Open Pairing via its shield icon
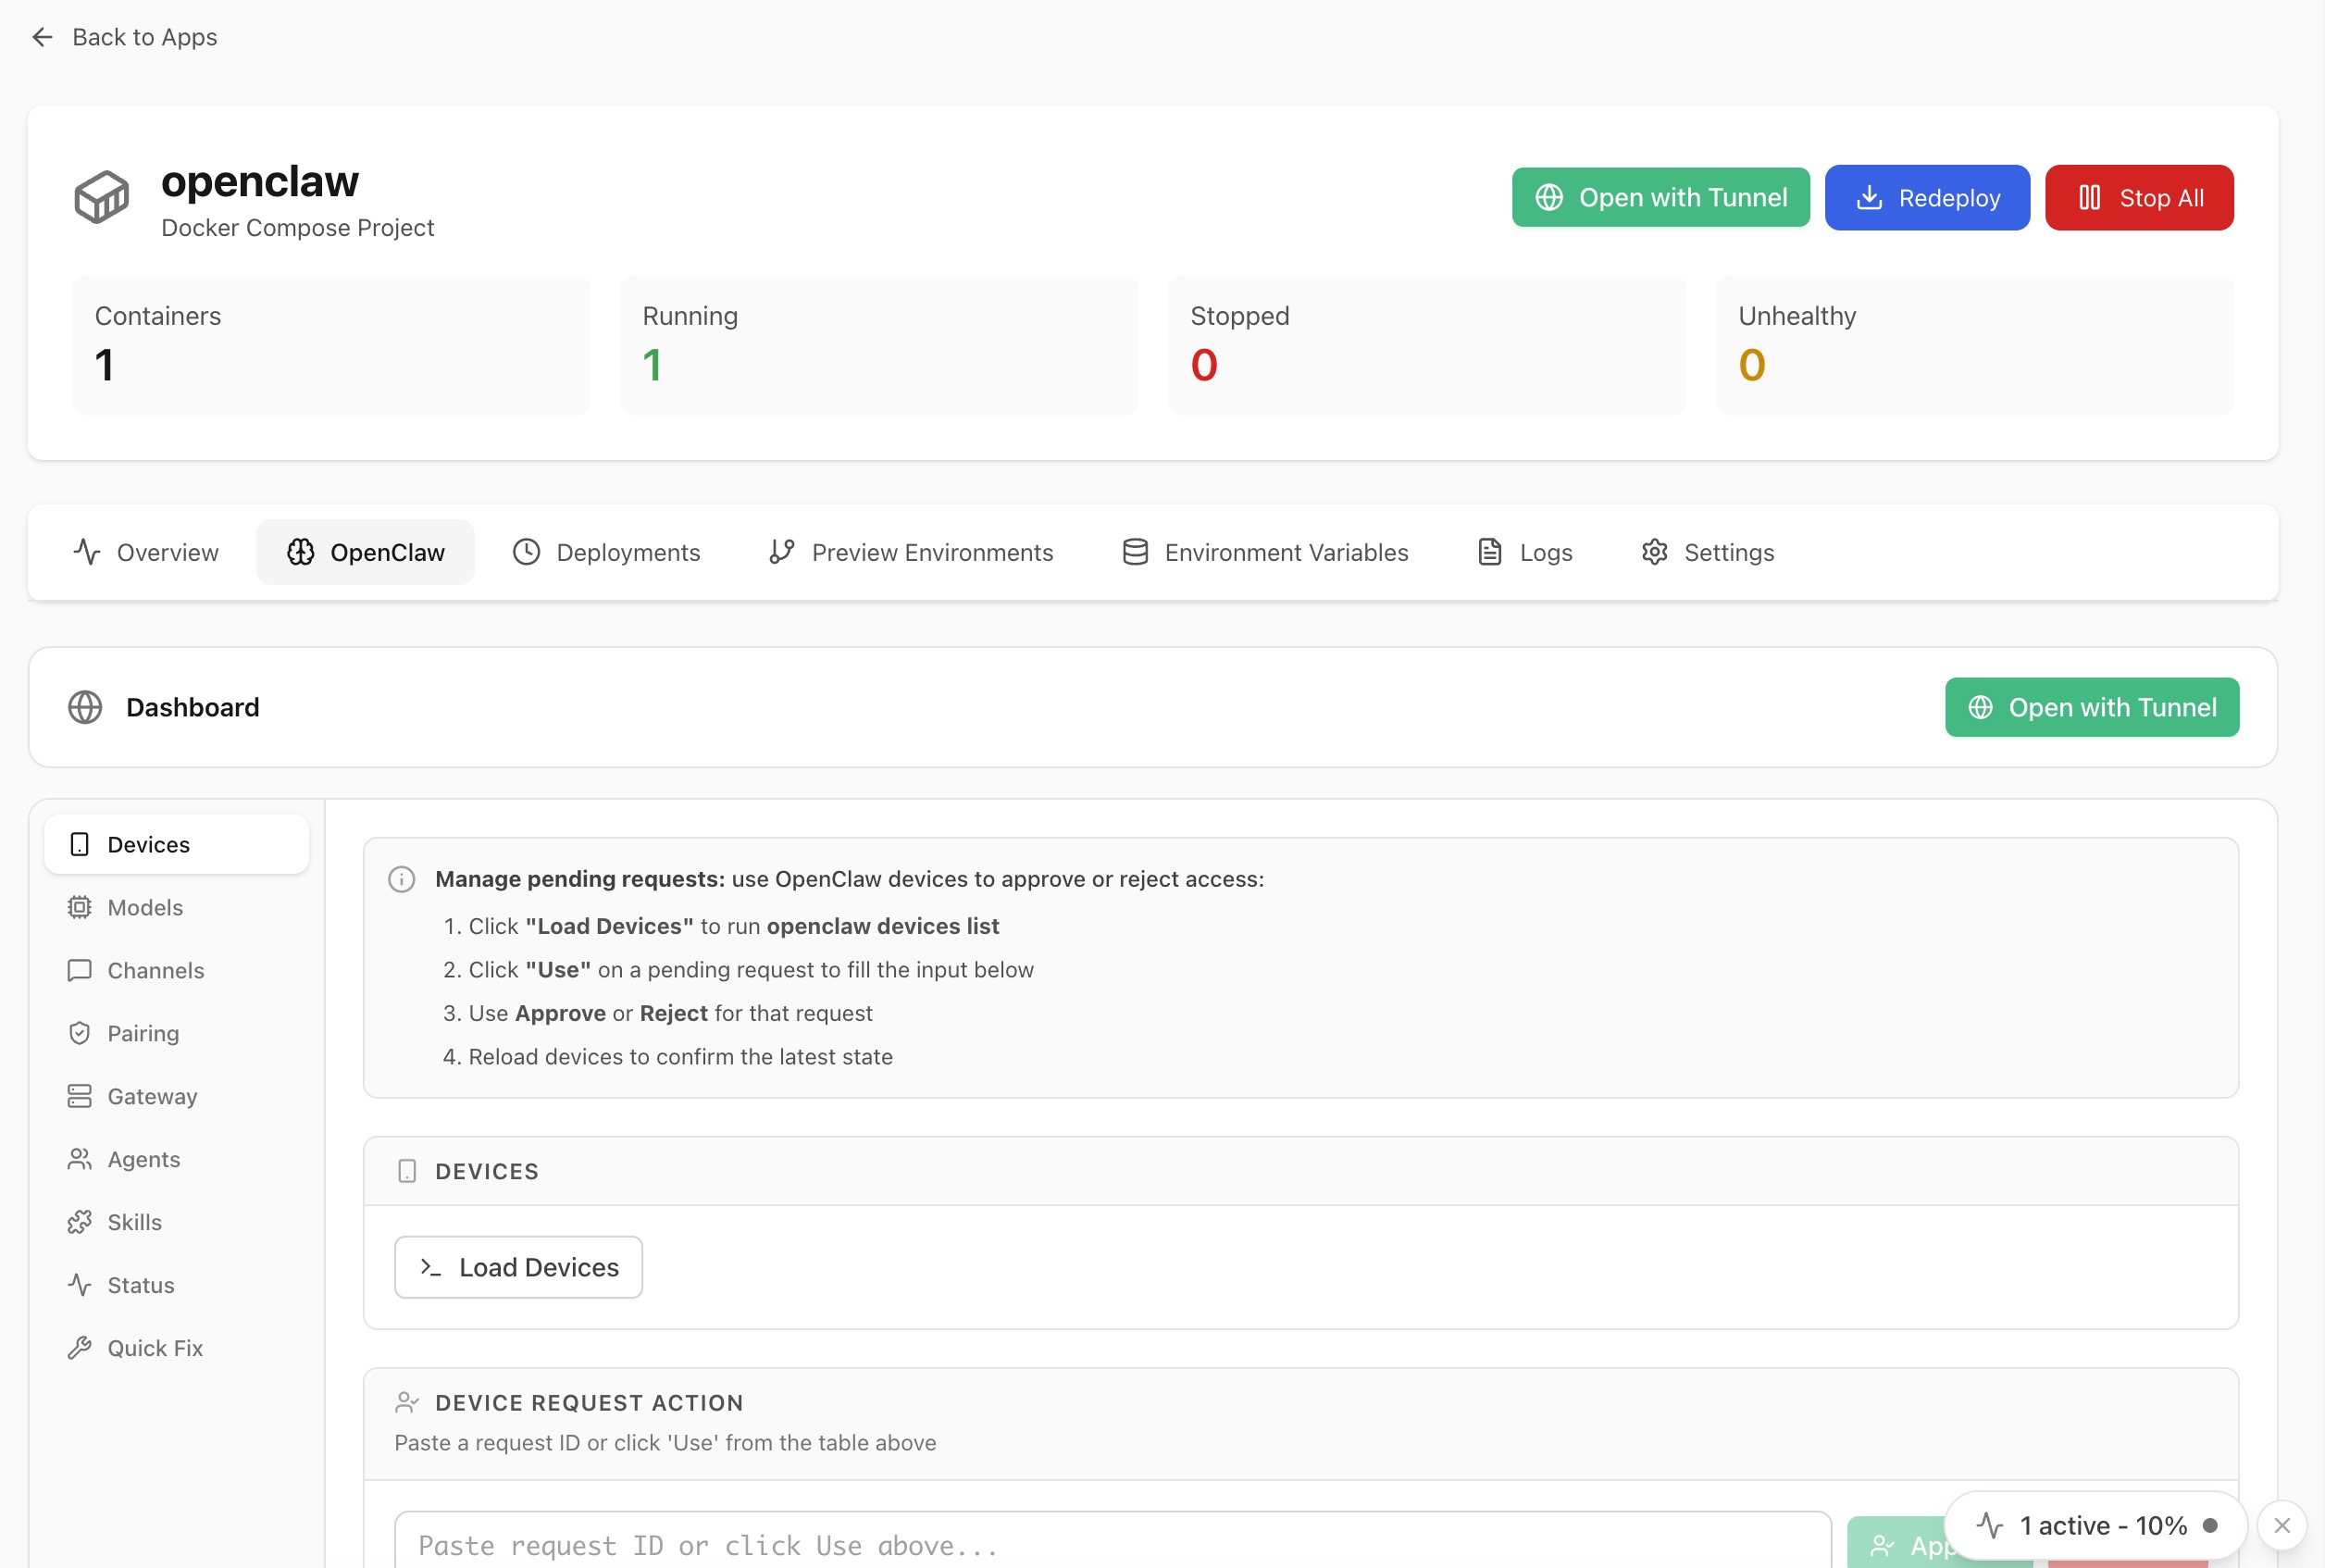The image size is (2325, 1568). coord(79,1033)
